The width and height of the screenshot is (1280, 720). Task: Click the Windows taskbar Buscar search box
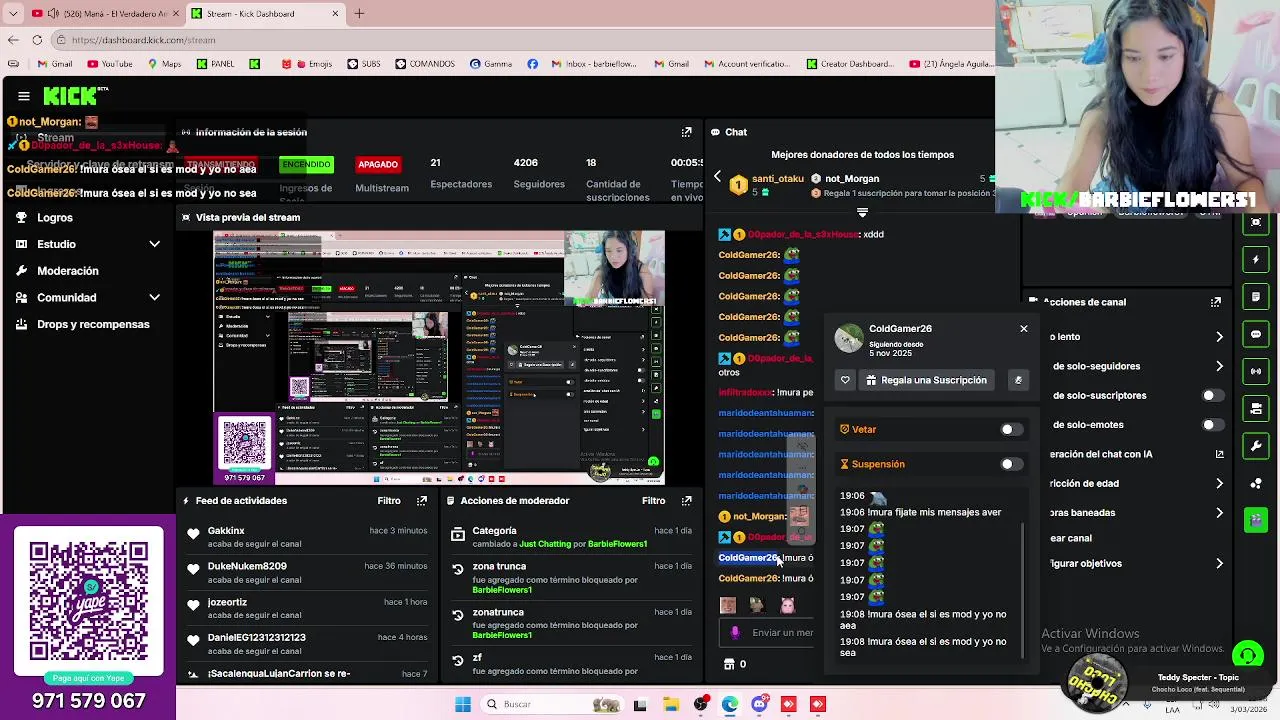[x=553, y=704]
